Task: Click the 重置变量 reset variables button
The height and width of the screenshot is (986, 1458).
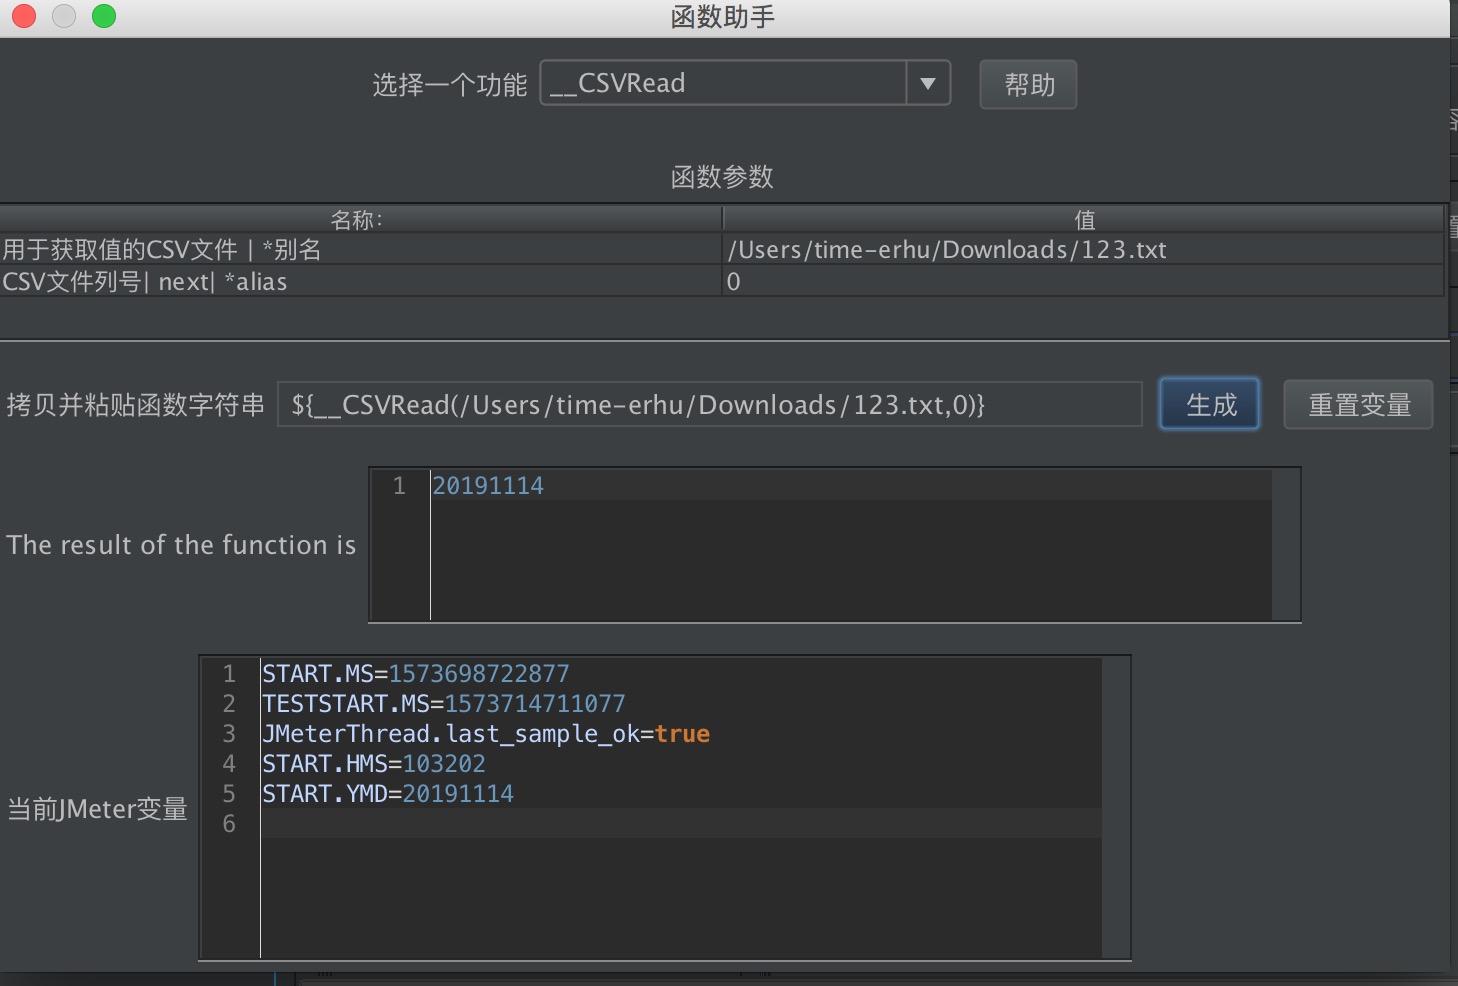Action: [1358, 404]
